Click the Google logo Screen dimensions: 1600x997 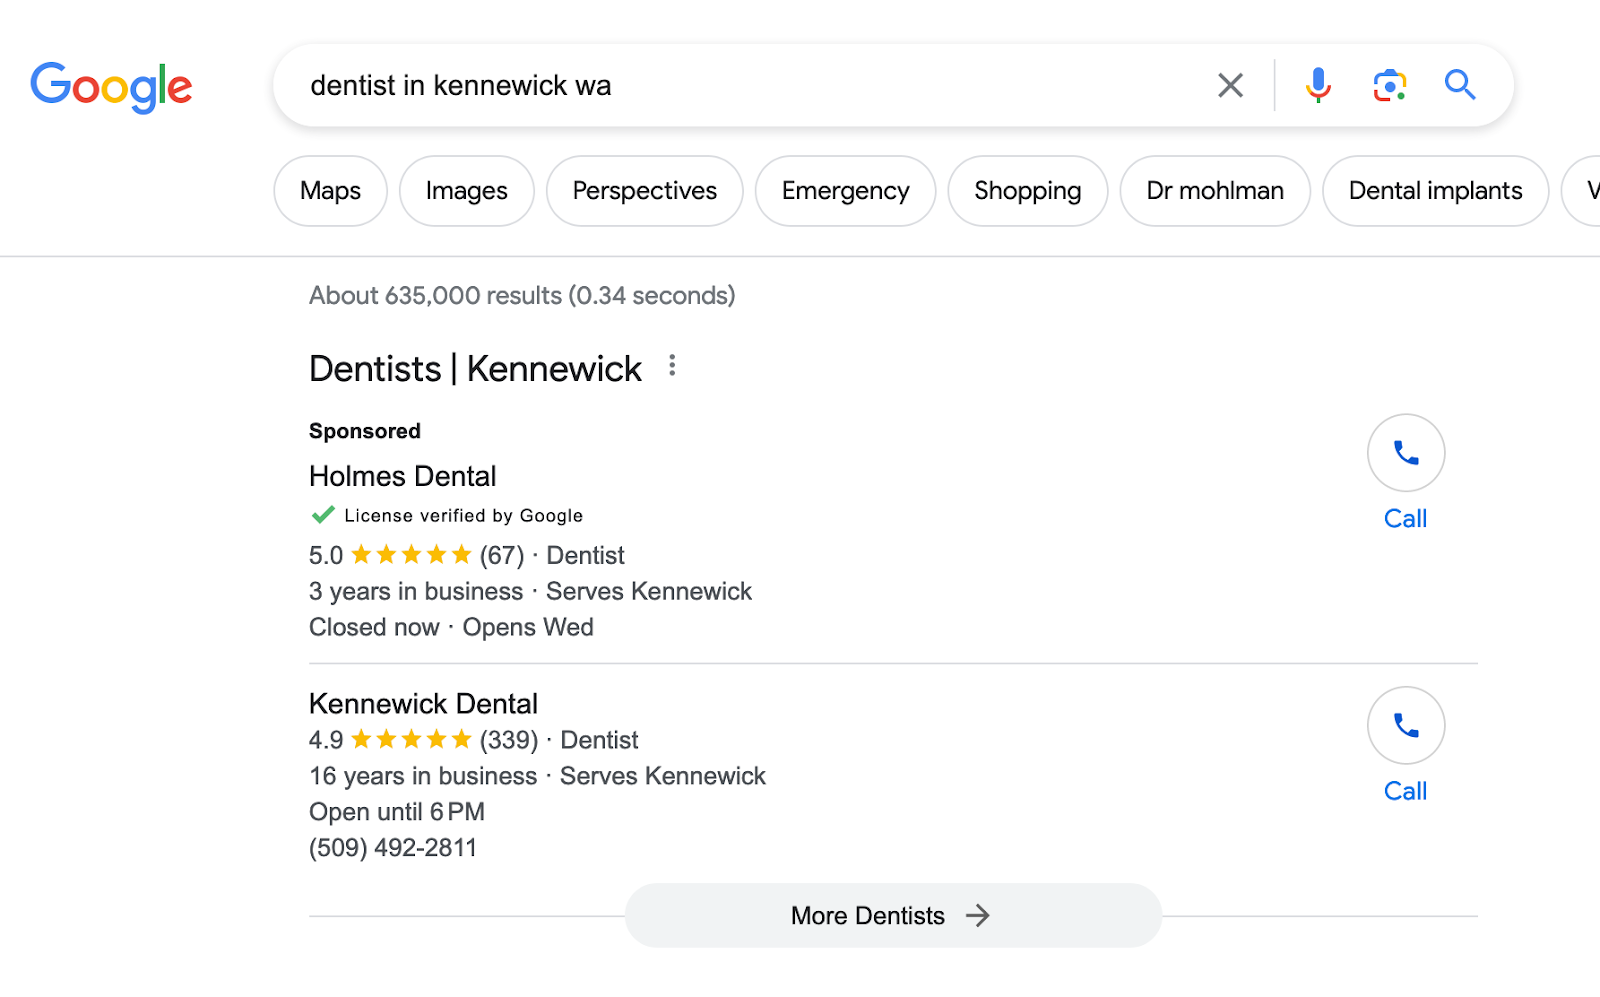(x=111, y=87)
